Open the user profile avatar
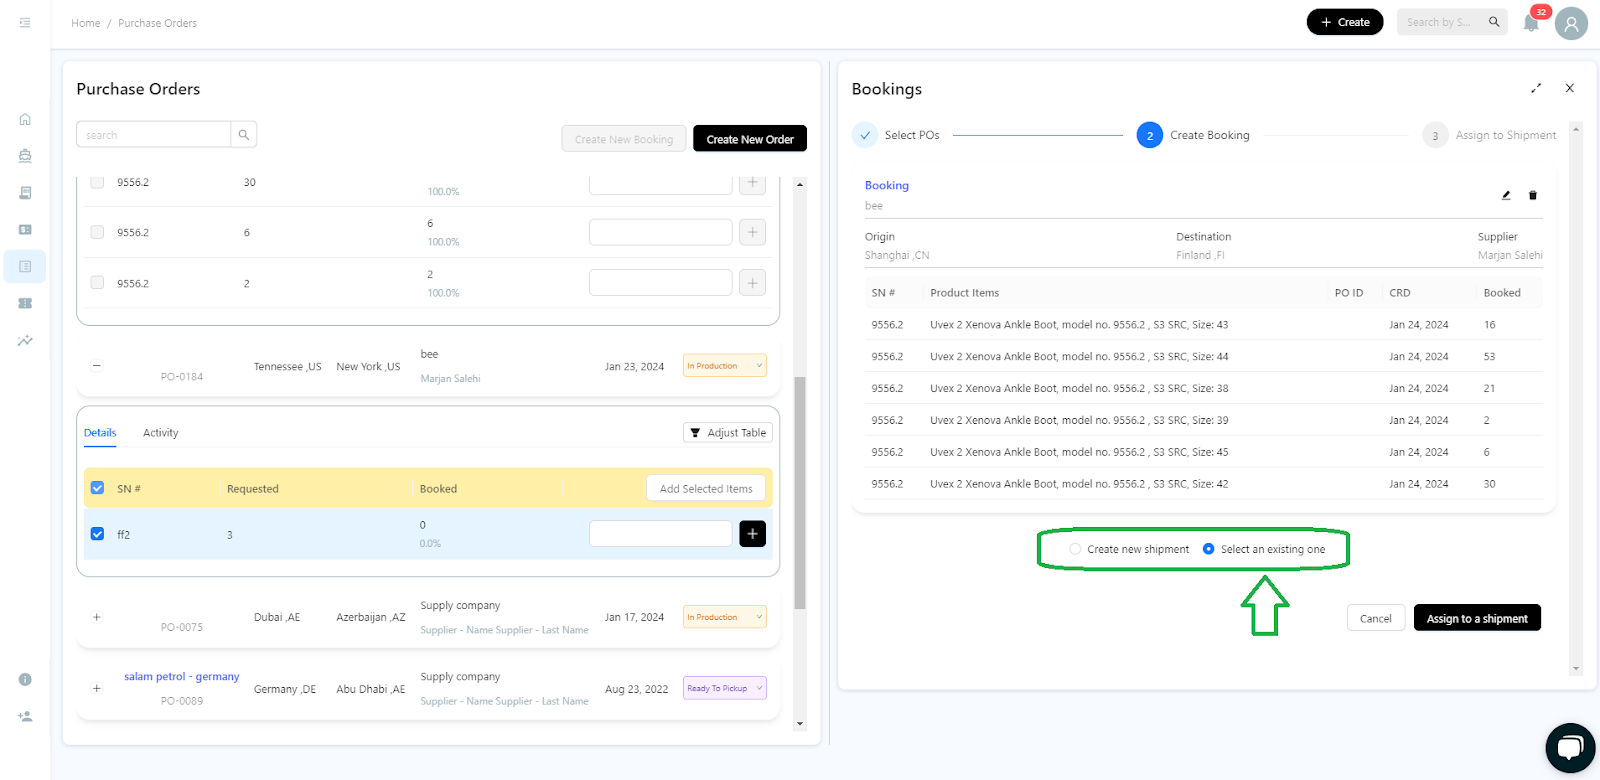Screen dimensions: 1600x780 pos(1571,23)
